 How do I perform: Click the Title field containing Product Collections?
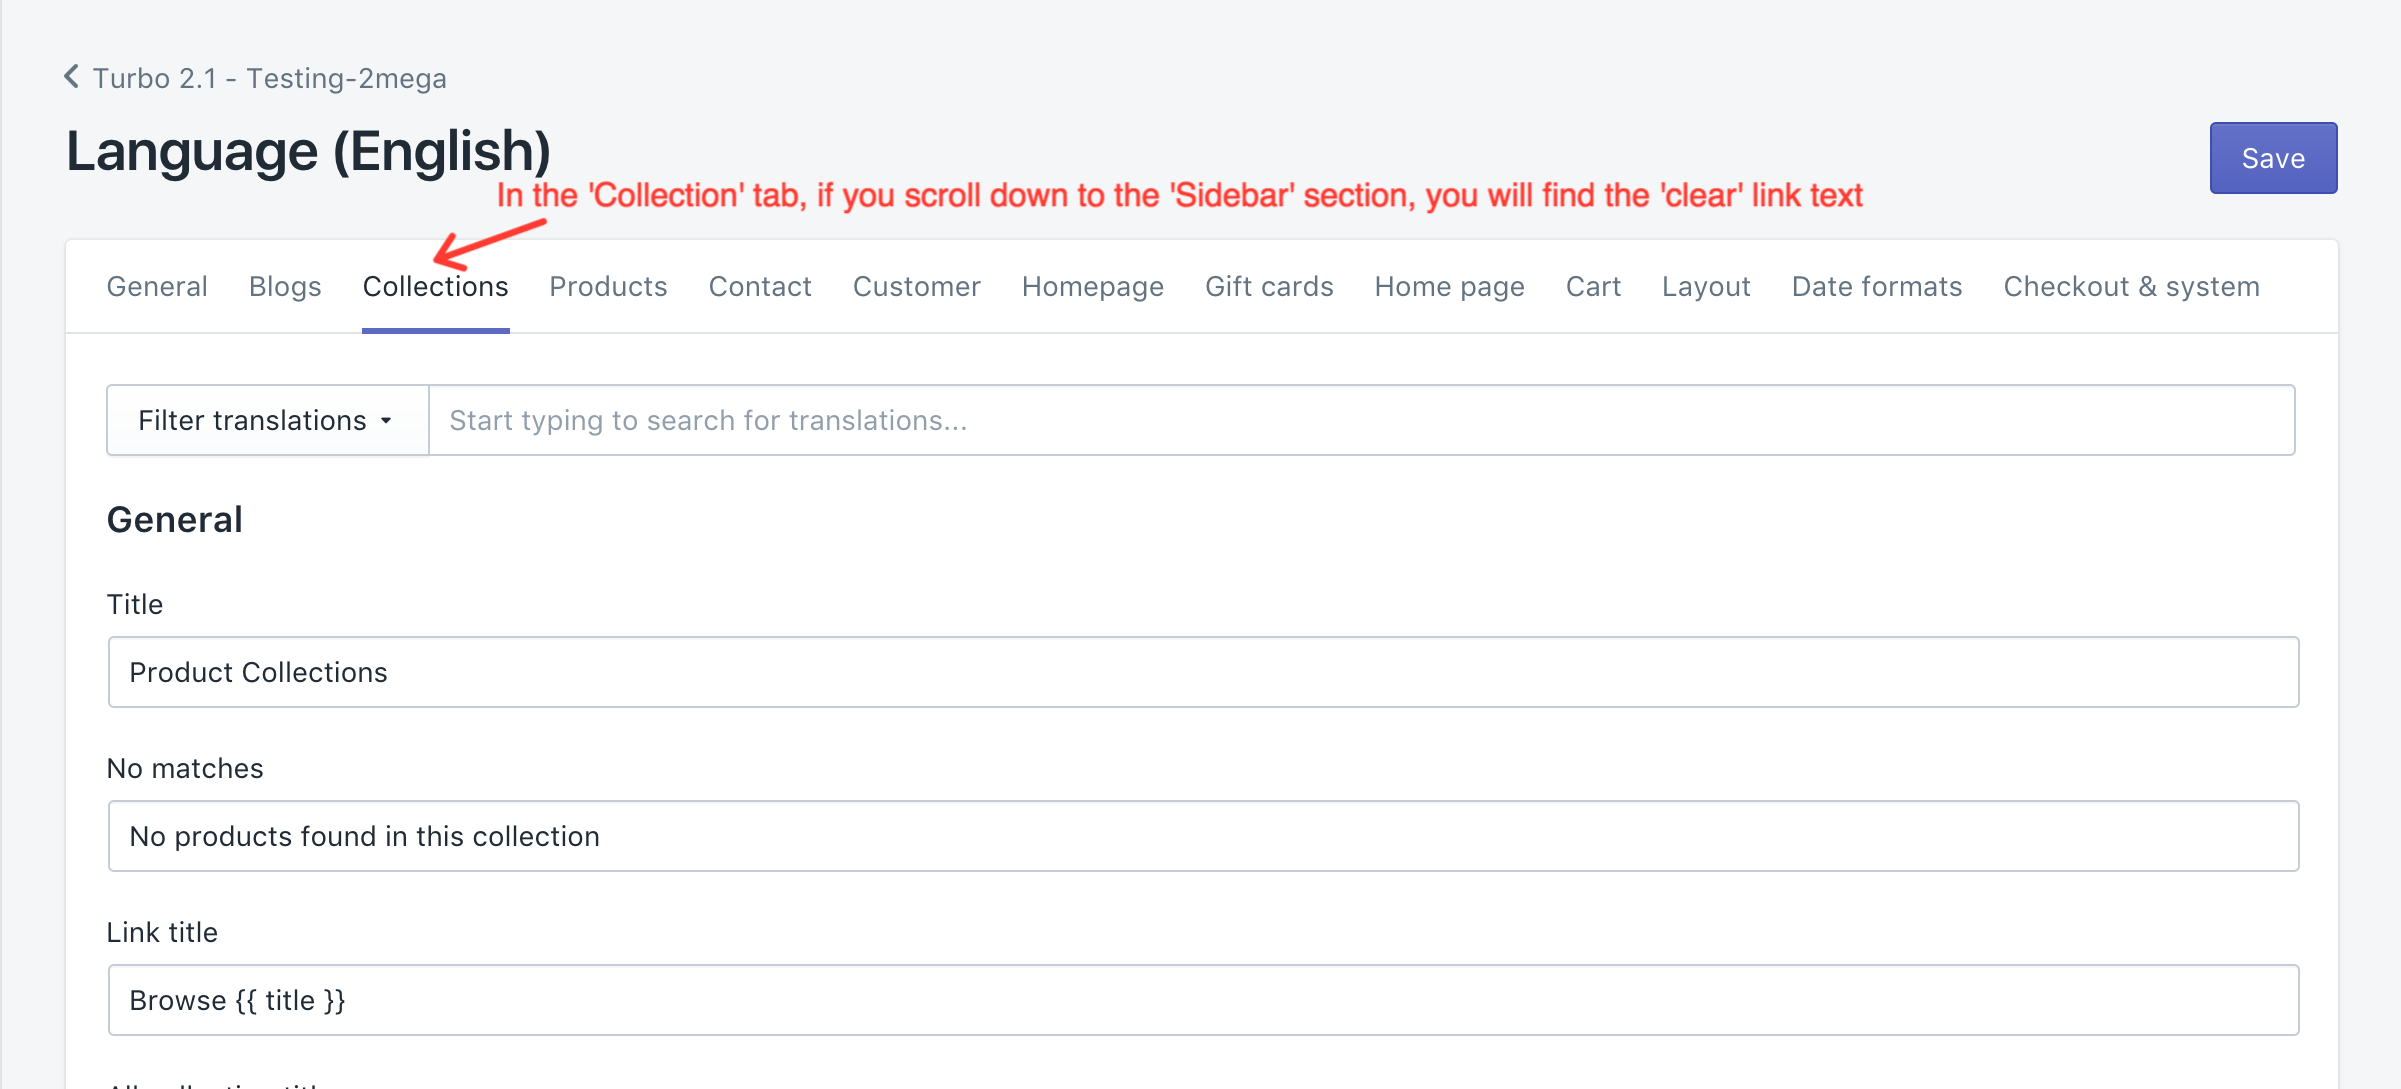coord(1203,673)
